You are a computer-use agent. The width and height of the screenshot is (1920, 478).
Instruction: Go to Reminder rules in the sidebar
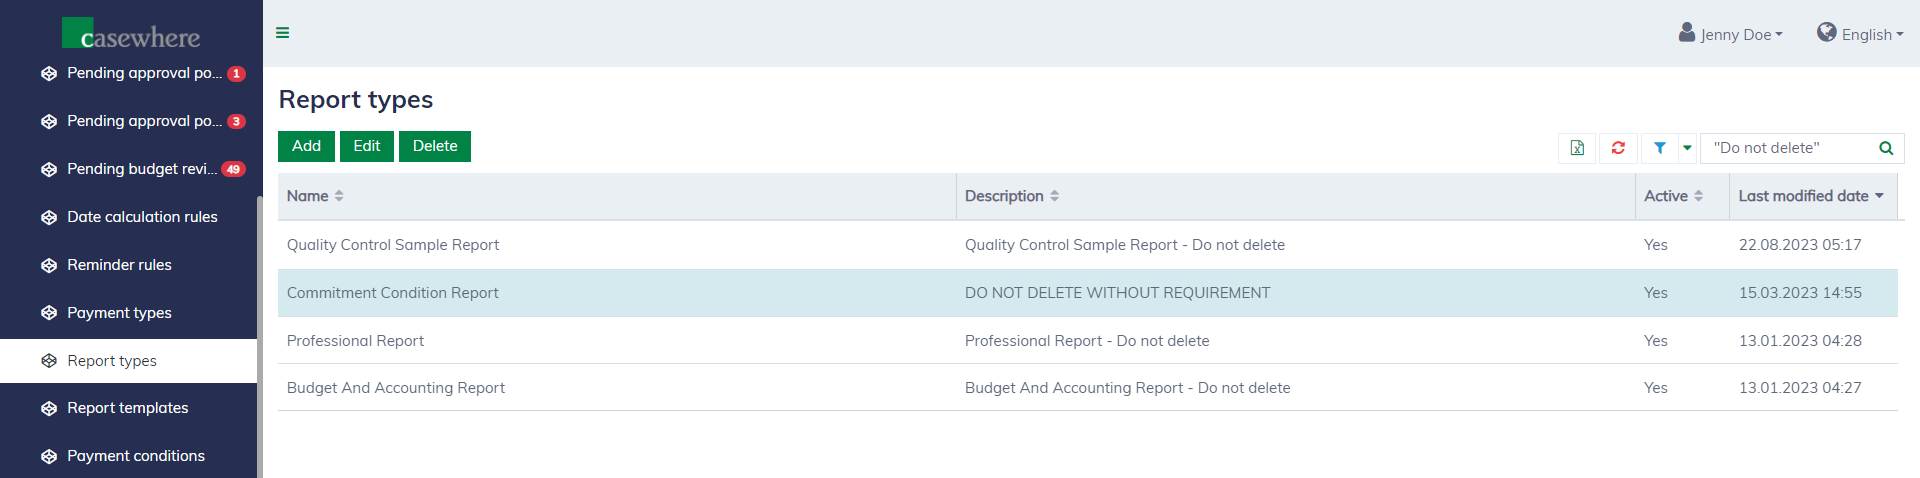(119, 265)
